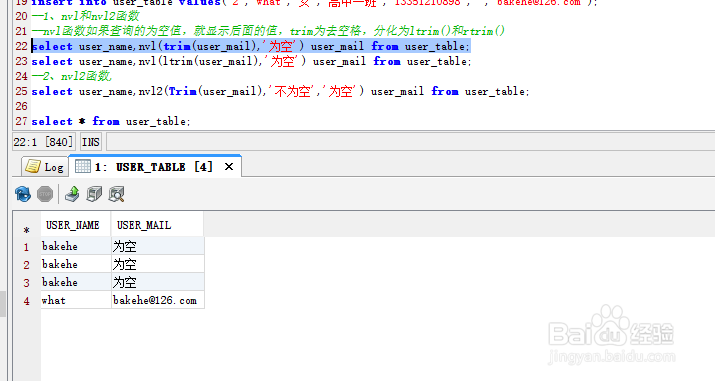Click comment line 21 explaining nvl函数

(268, 31)
